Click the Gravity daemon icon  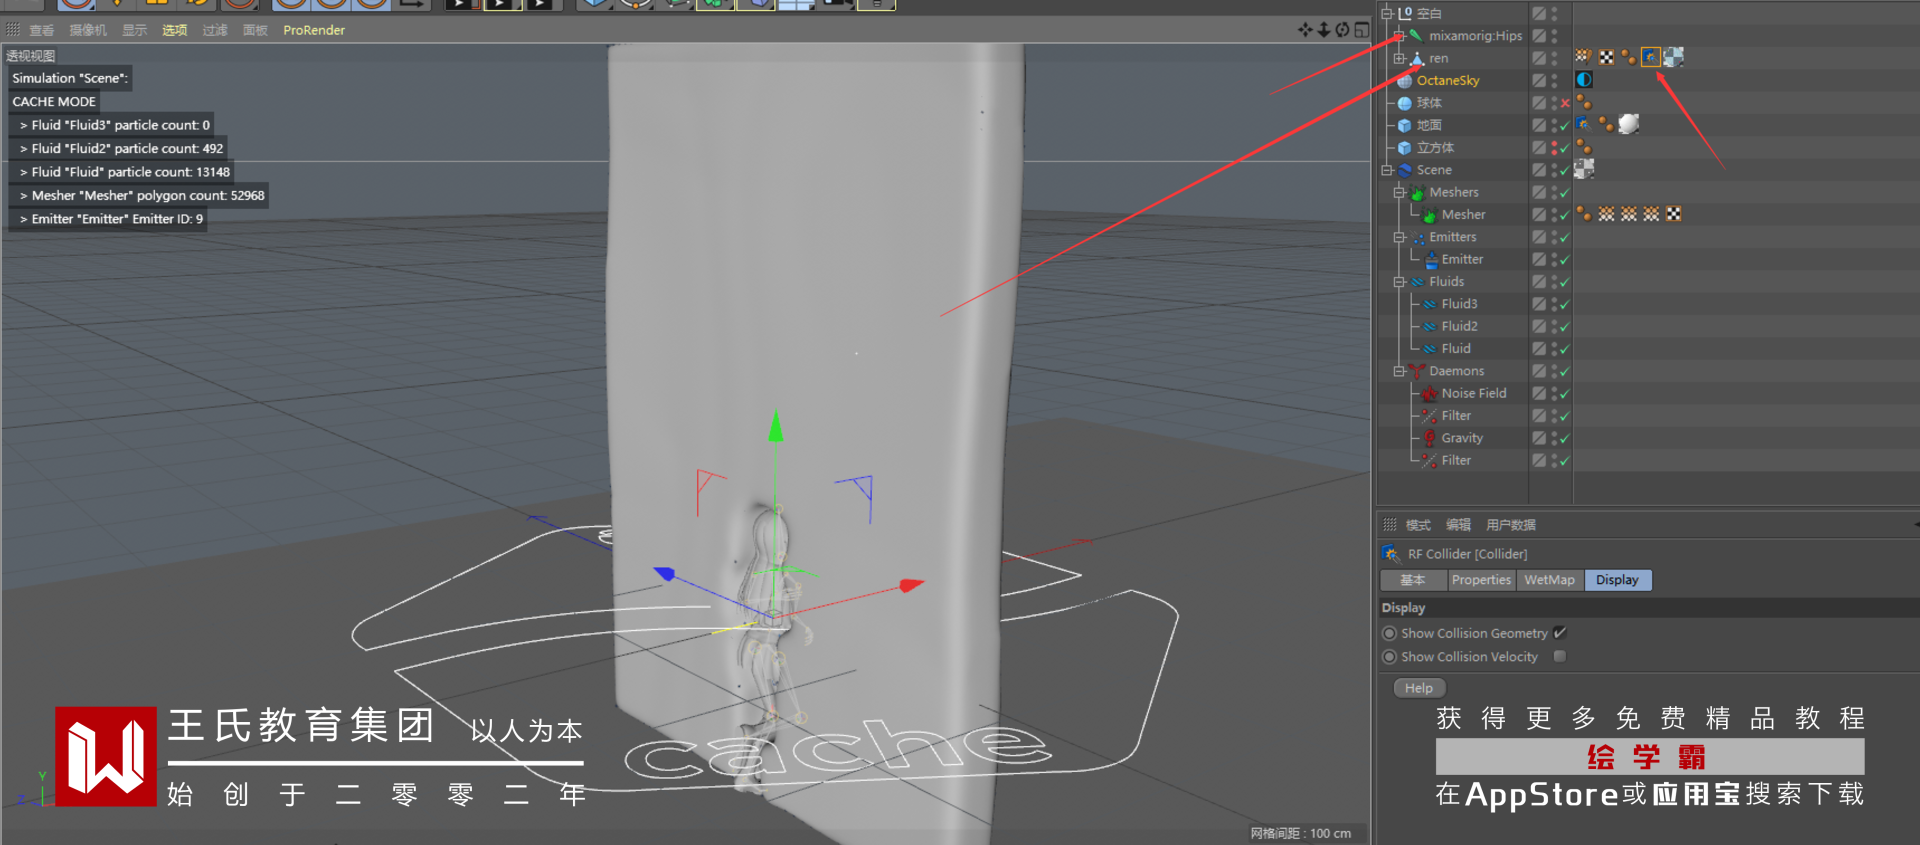[x=1430, y=438]
